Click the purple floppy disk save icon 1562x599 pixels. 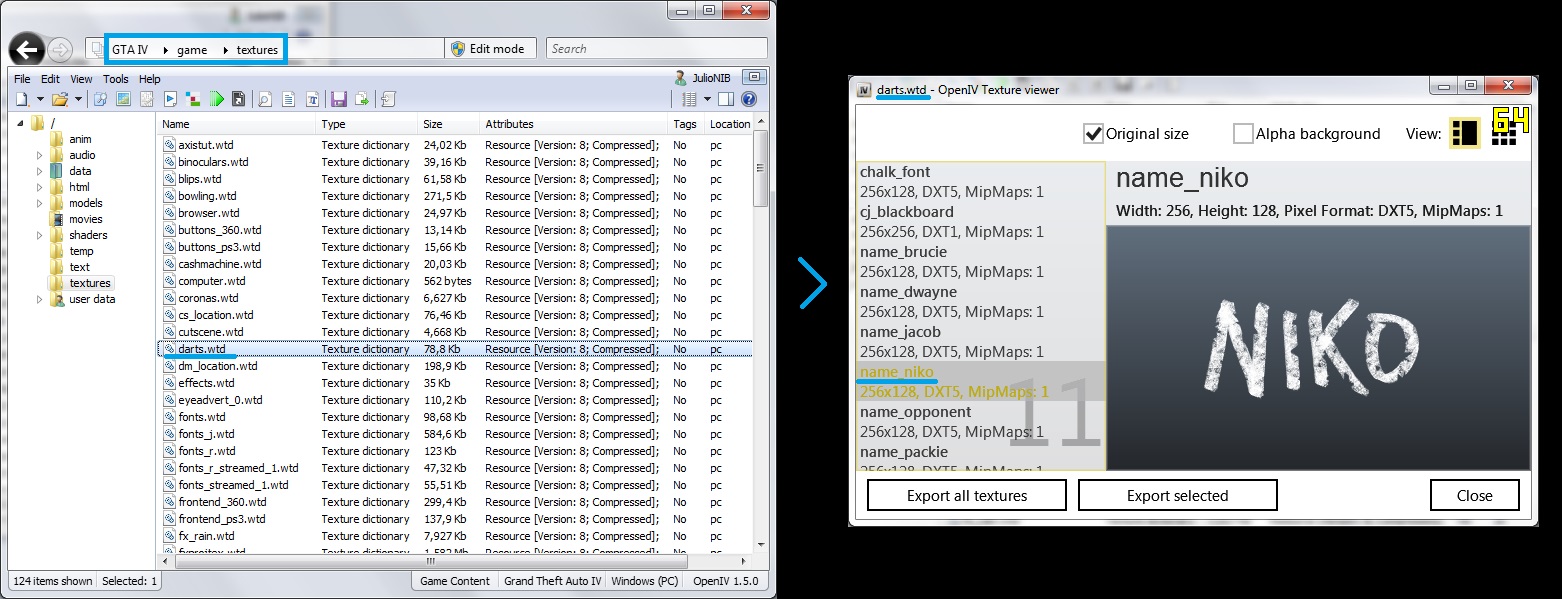(x=339, y=99)
